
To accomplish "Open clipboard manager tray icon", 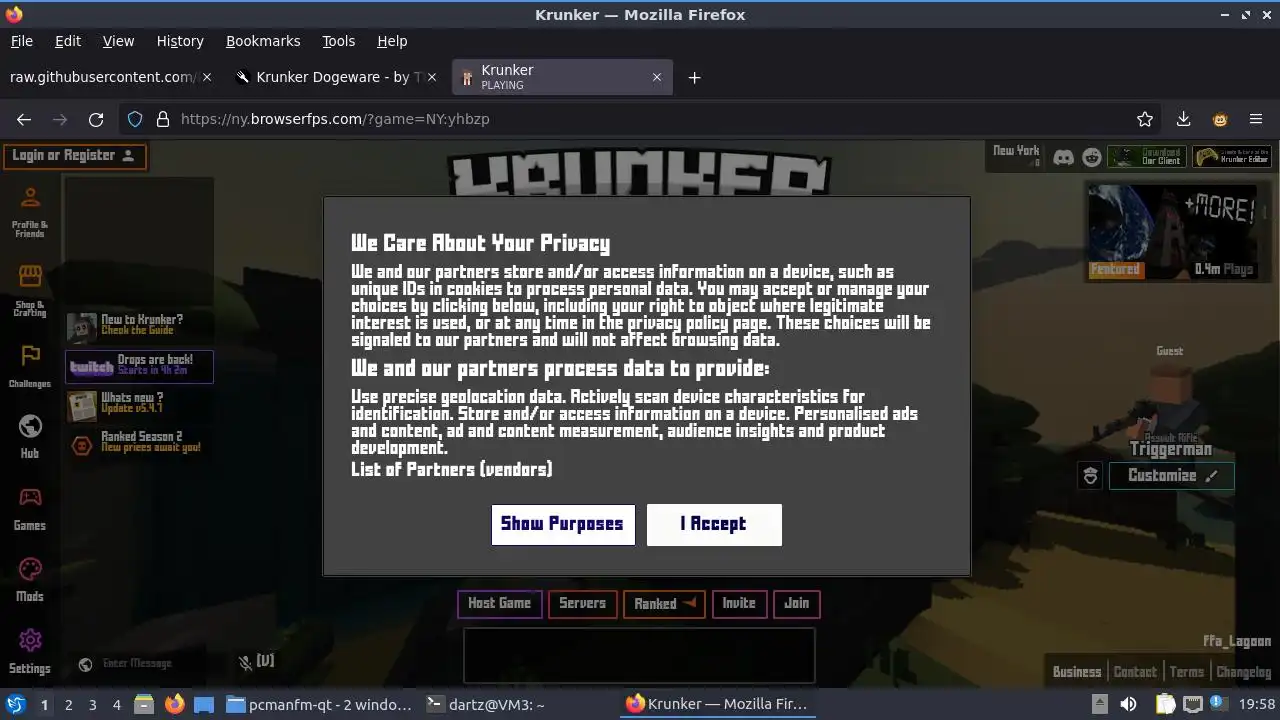I will [x=1166, y=704].
